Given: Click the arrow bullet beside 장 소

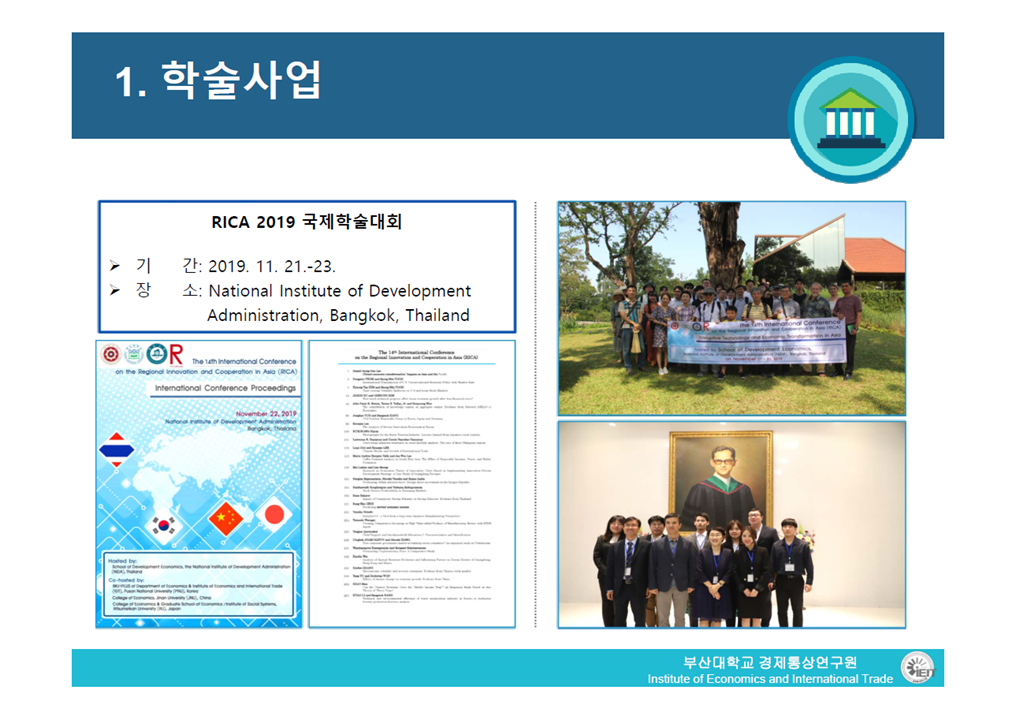Looking at the screenshot, I should (x=116, y=291).
